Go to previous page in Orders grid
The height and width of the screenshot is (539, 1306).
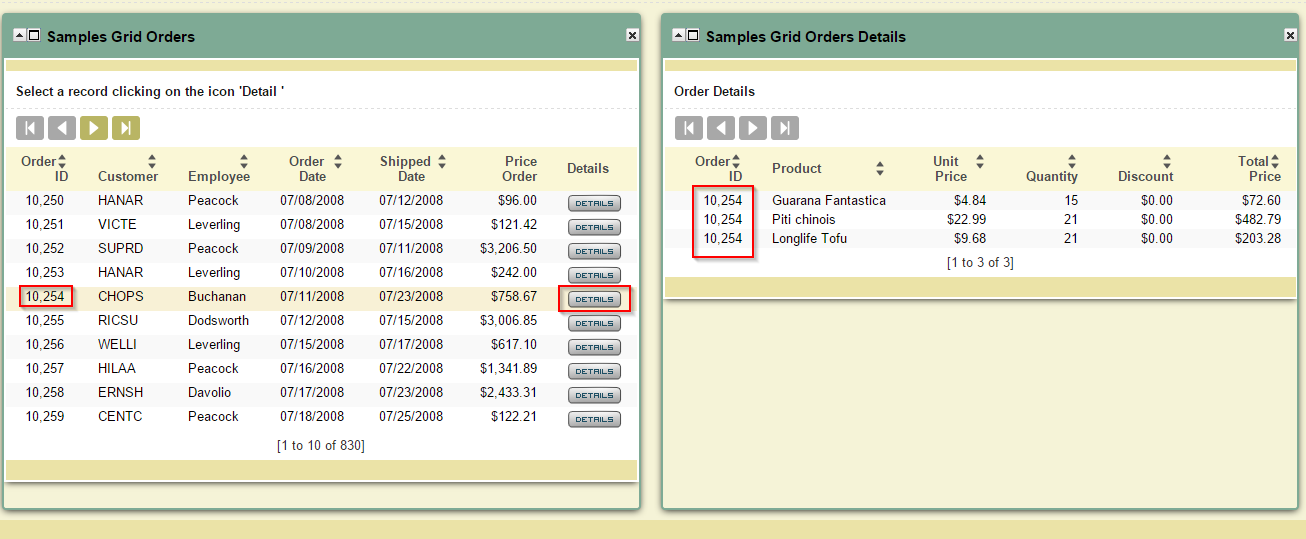tap(62, 128)
